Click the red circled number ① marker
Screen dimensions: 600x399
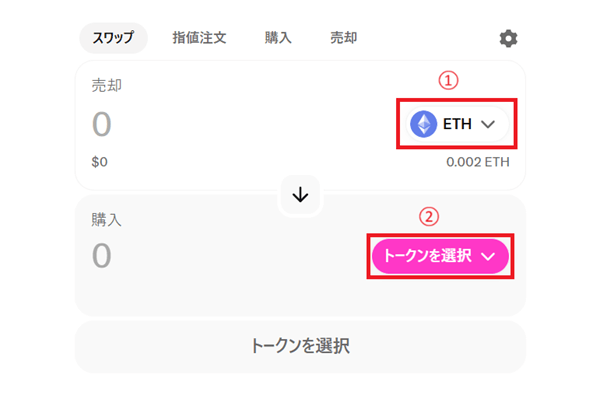click(448, 81)
